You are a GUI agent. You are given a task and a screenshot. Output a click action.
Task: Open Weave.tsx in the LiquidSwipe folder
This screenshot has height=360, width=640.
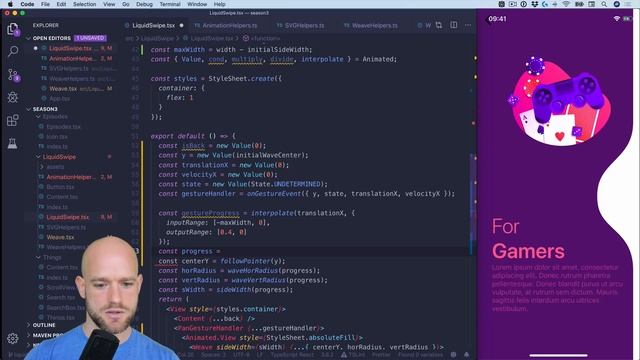pyautogui.click(x=60, y=237)
